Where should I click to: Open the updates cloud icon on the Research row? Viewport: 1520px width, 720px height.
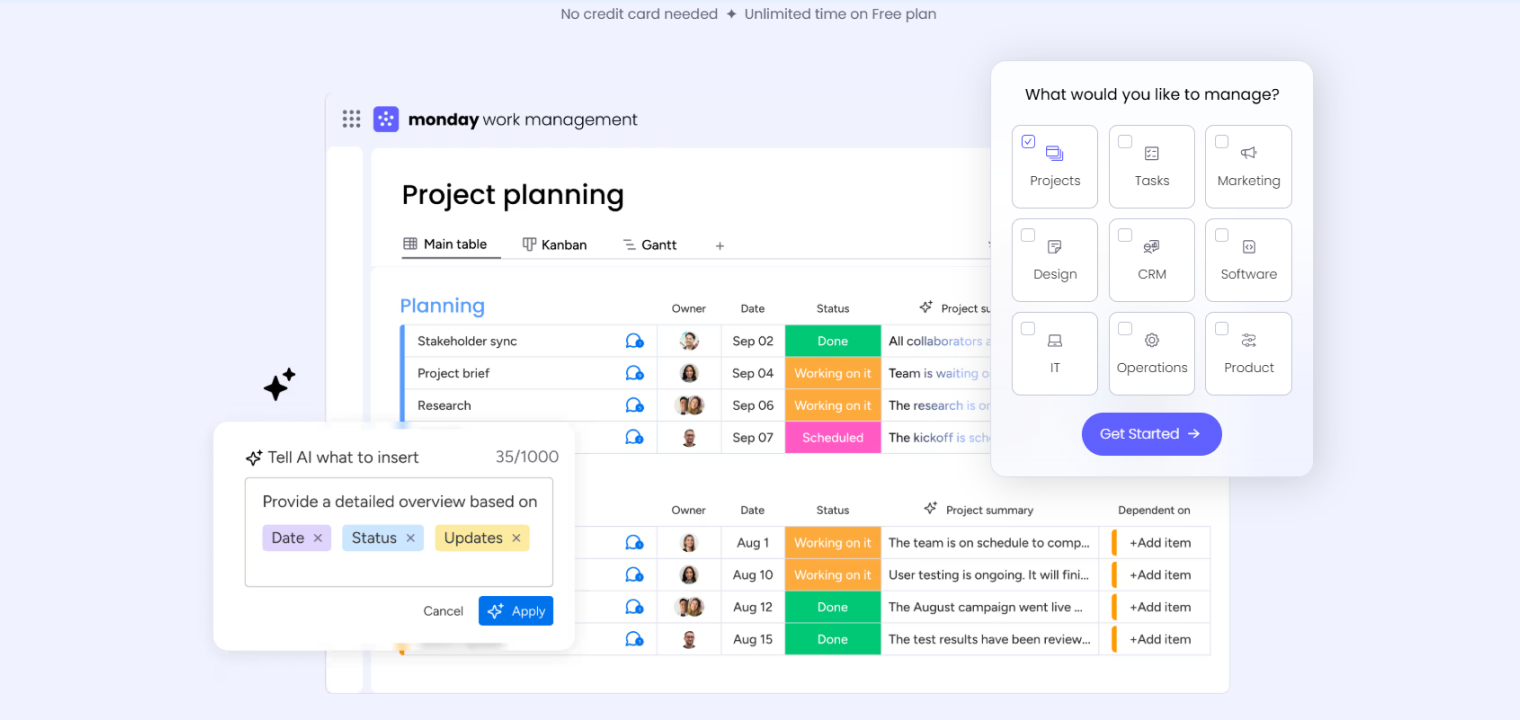[x=636, y=405]
